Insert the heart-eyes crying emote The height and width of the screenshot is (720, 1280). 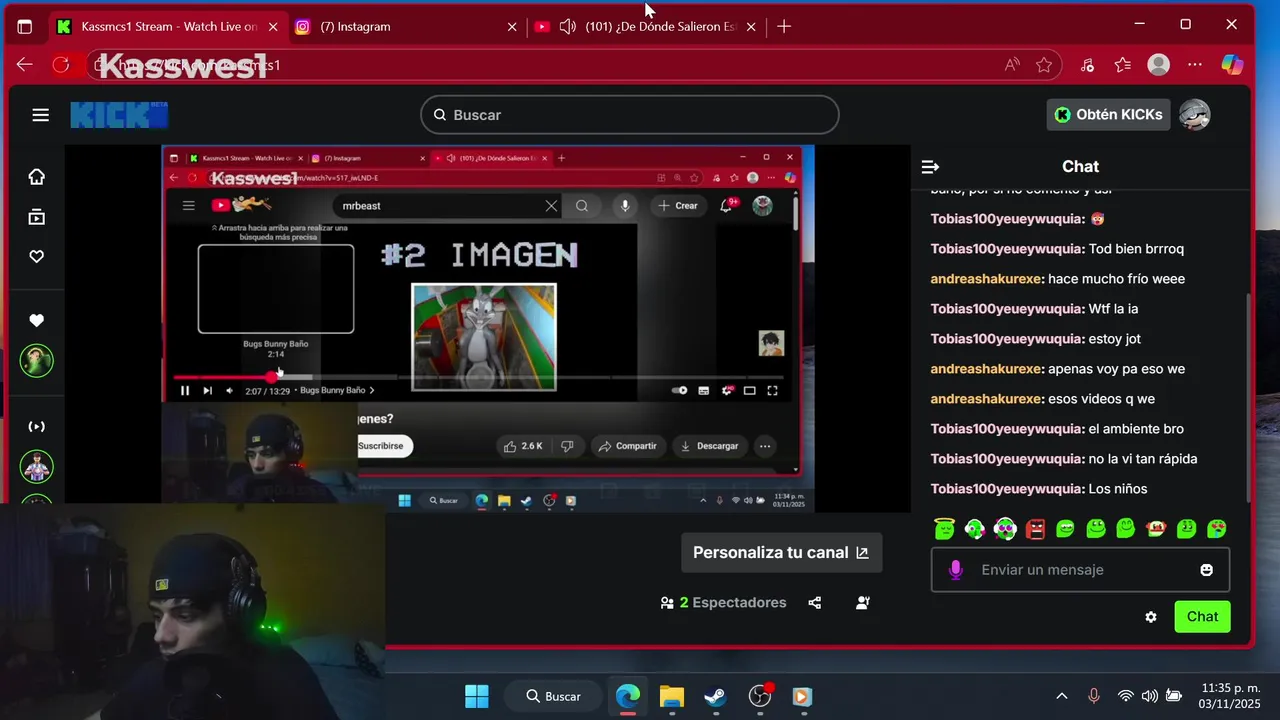(x=1217, y=528)
